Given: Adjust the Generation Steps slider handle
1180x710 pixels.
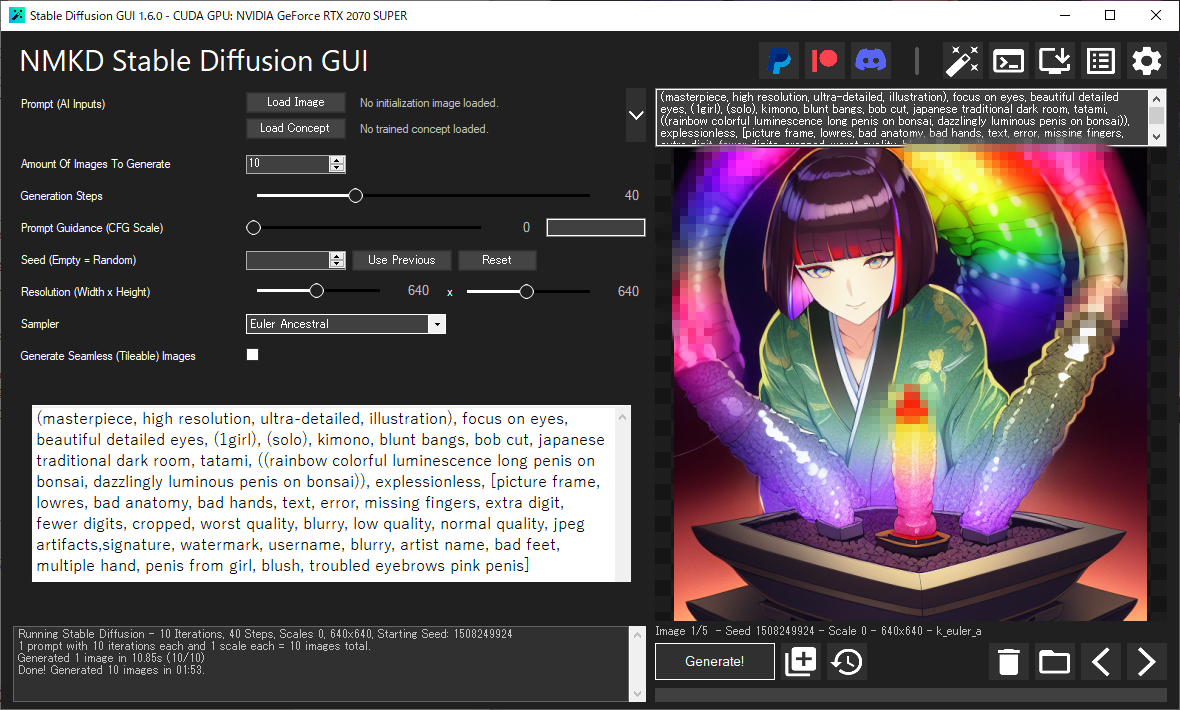Looking at the screenshot, I should (355, 196).
